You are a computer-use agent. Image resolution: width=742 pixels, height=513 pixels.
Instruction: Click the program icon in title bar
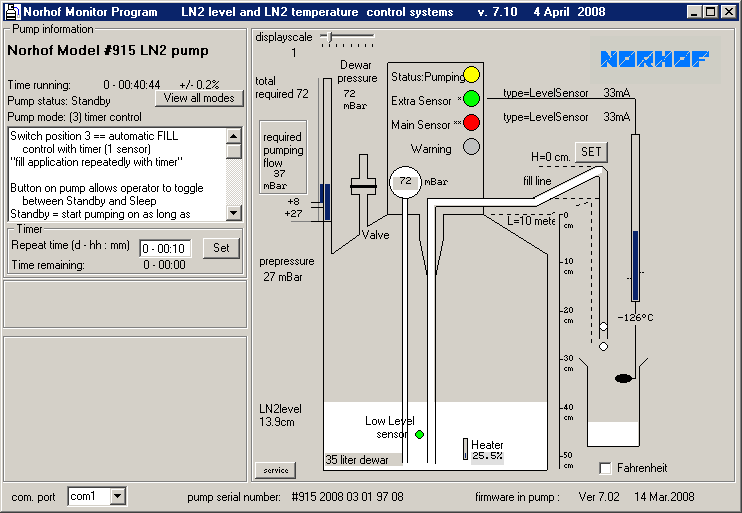pyautogui.click(x=12, y=11)
